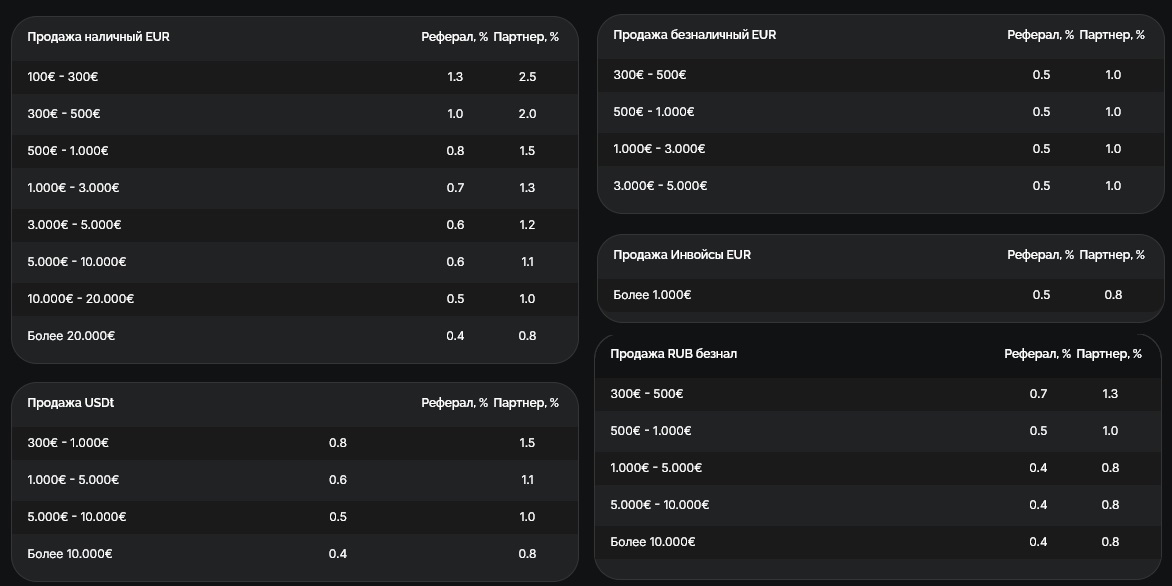This screenshot has width=1172, height=586.
Task: Click the 'Продажа USDt' table title
Action: point(70,403)
